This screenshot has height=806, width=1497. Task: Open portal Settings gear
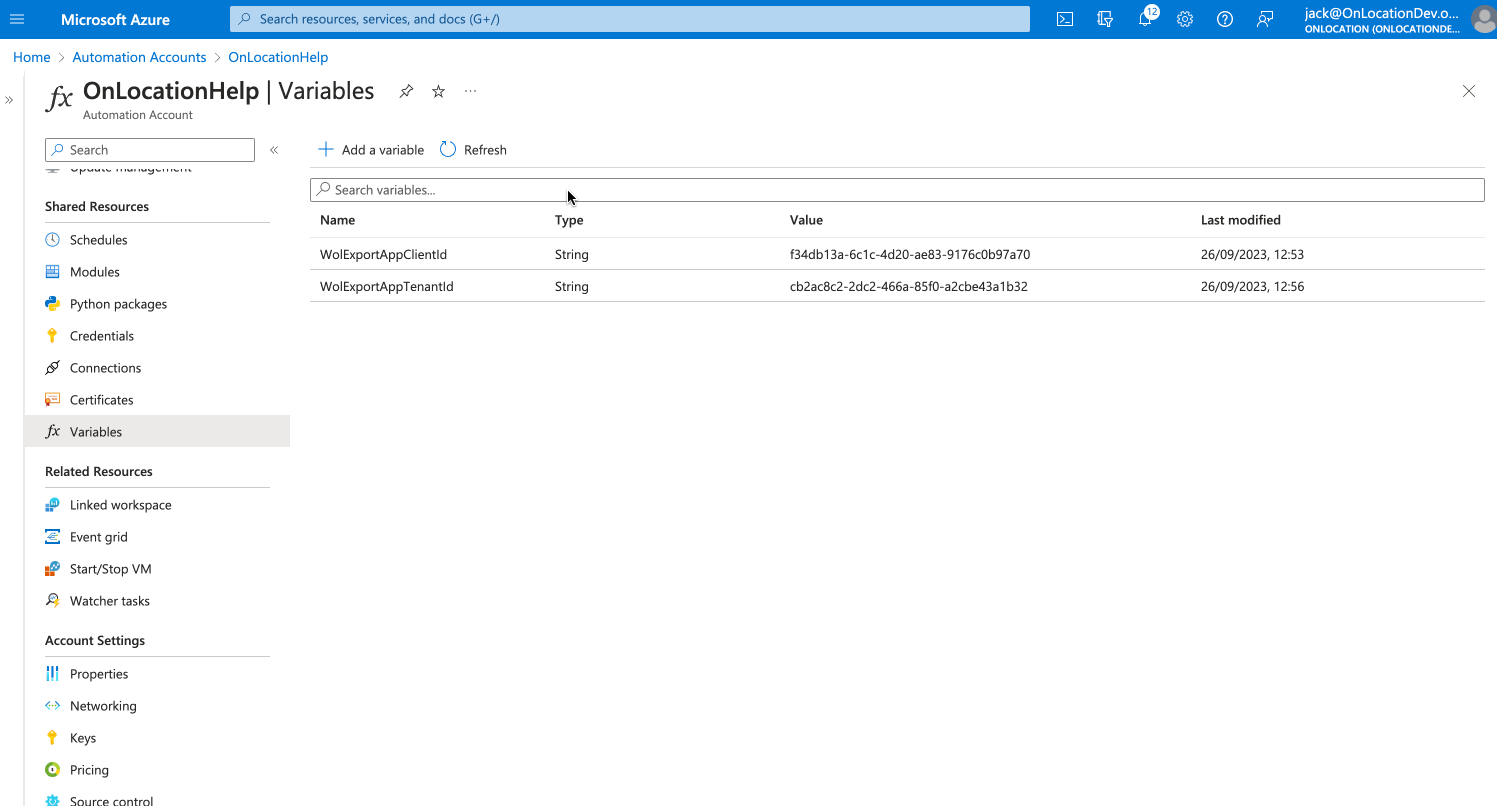1185,19
